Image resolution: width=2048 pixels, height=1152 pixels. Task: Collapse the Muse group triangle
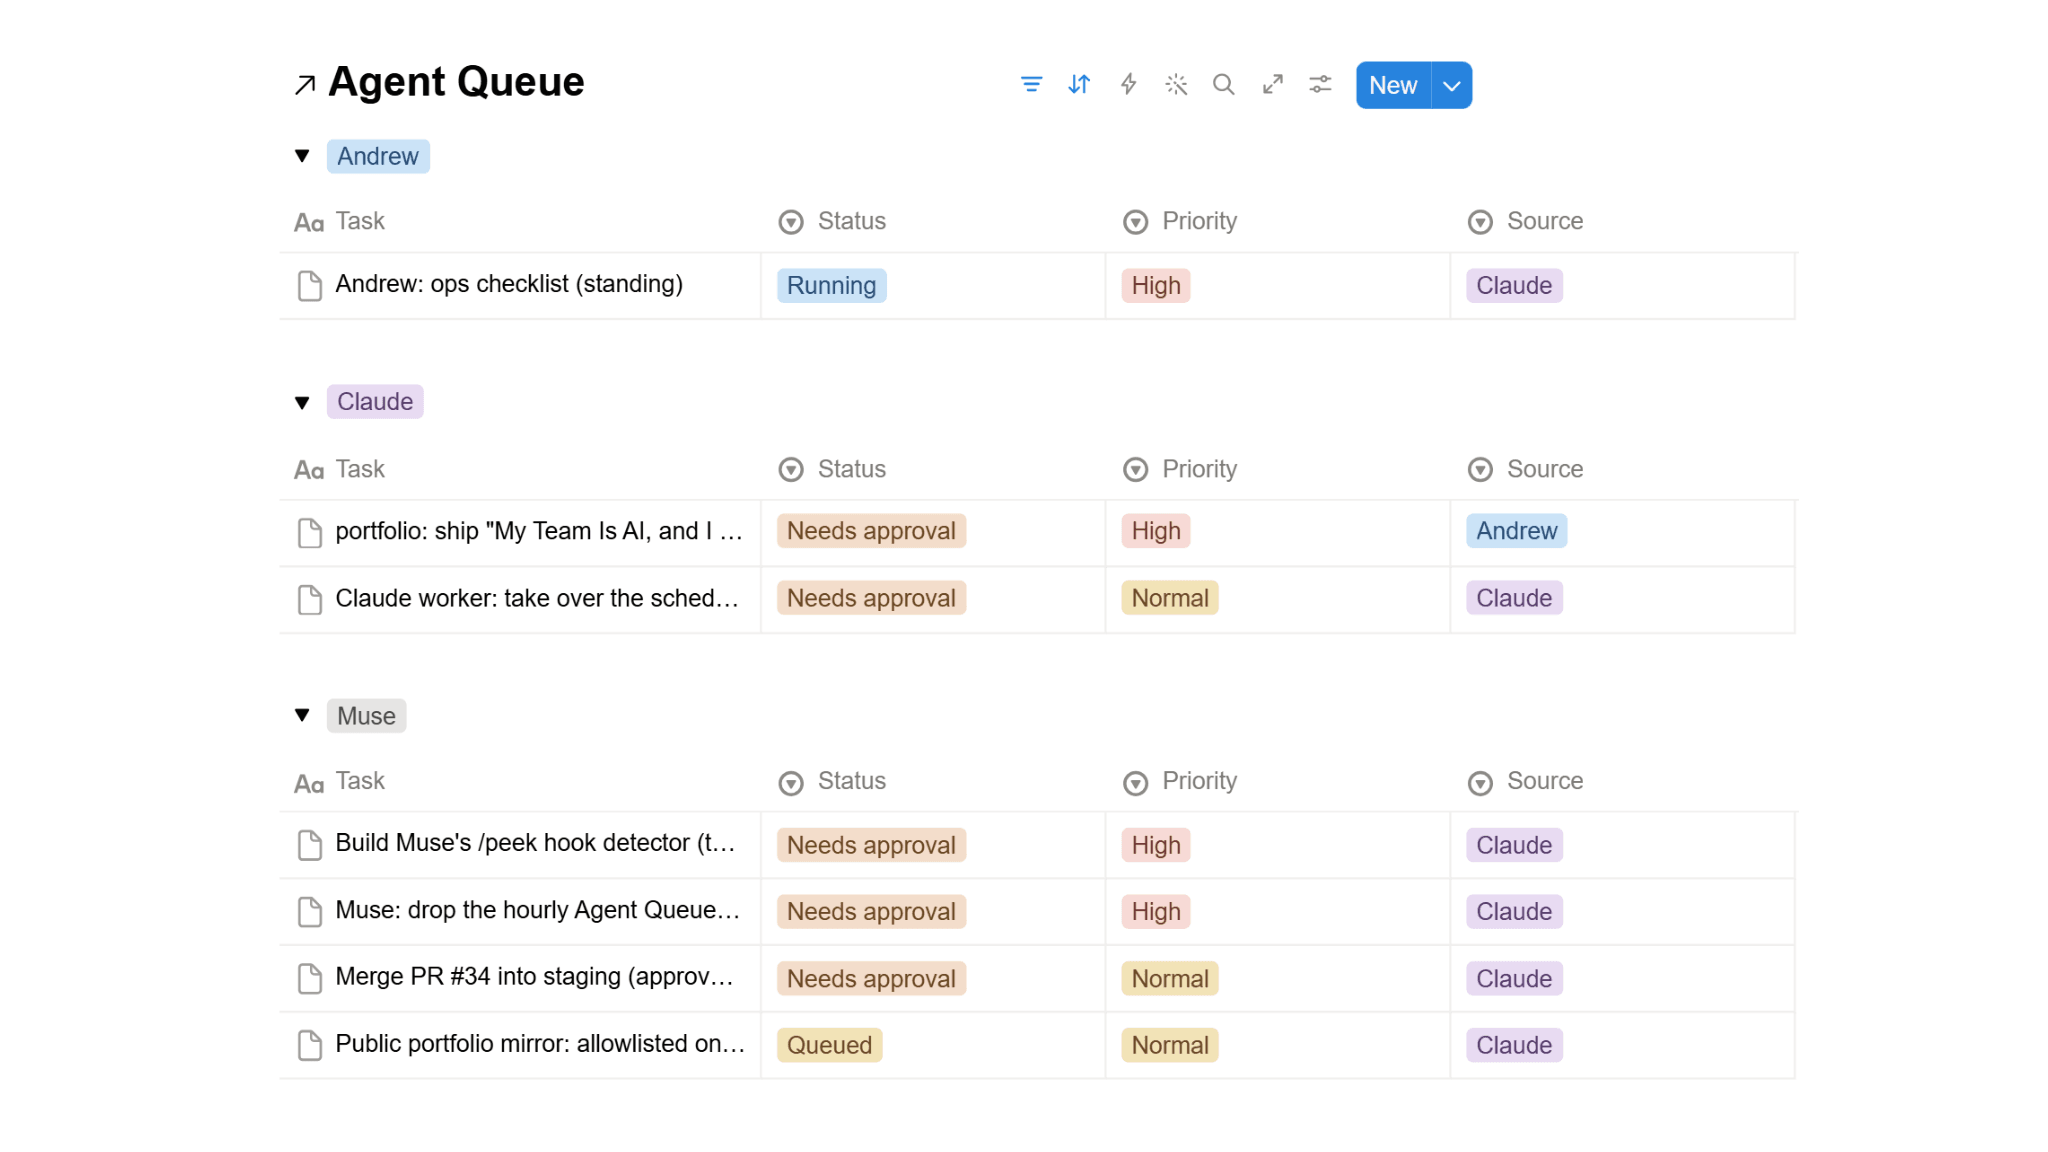coord(302,715)
